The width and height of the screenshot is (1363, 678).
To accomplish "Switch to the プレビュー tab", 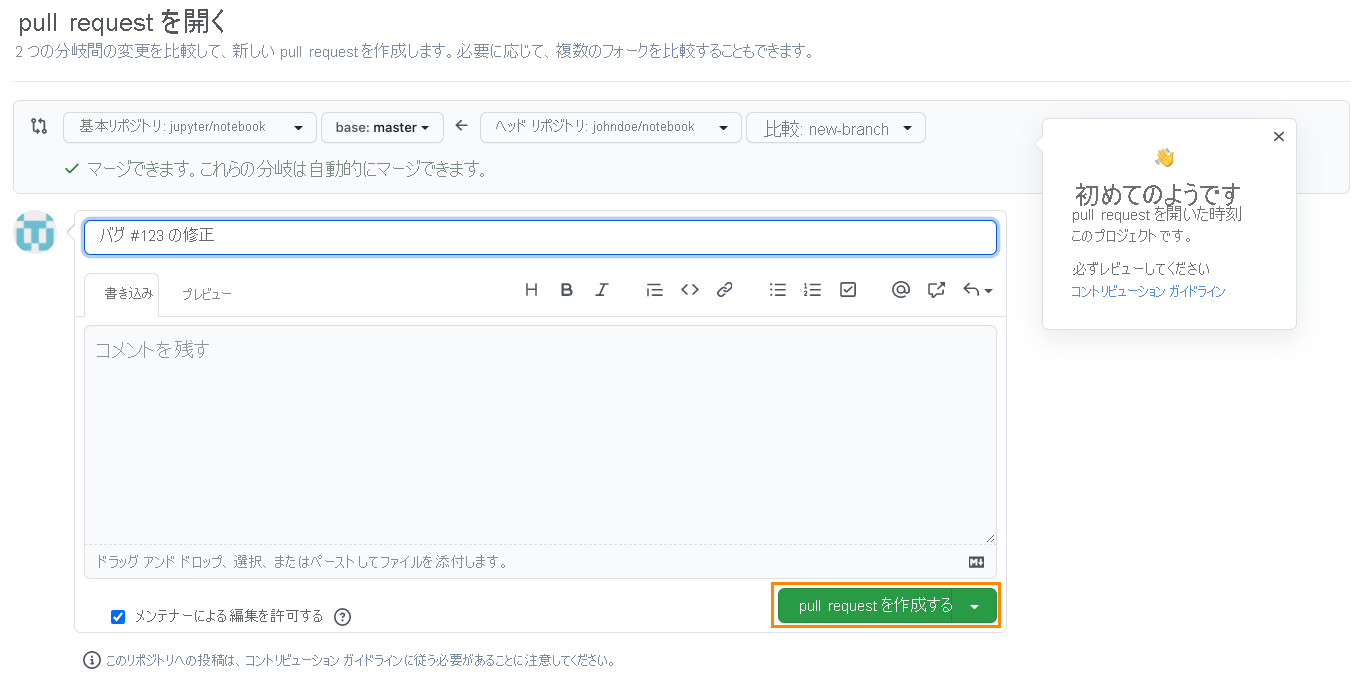I will click(x=206, y=294).
